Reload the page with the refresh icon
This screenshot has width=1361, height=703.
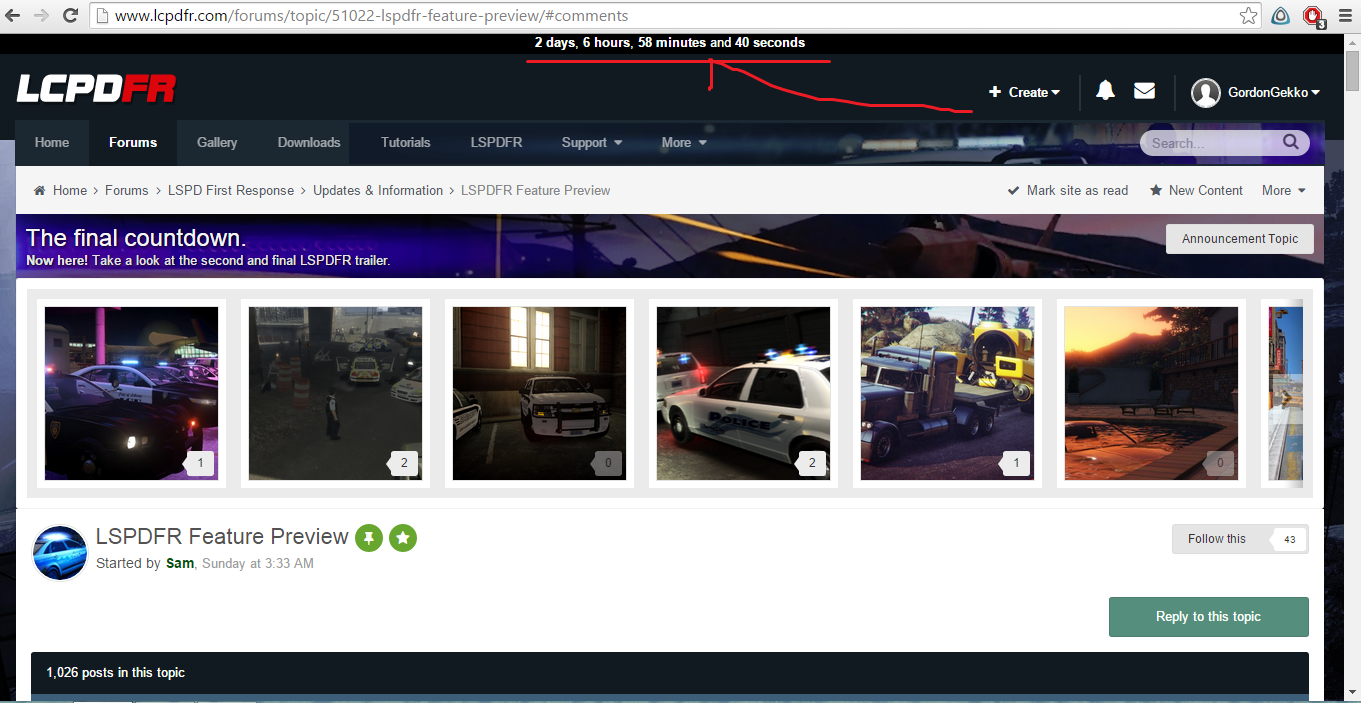(70, 16)
